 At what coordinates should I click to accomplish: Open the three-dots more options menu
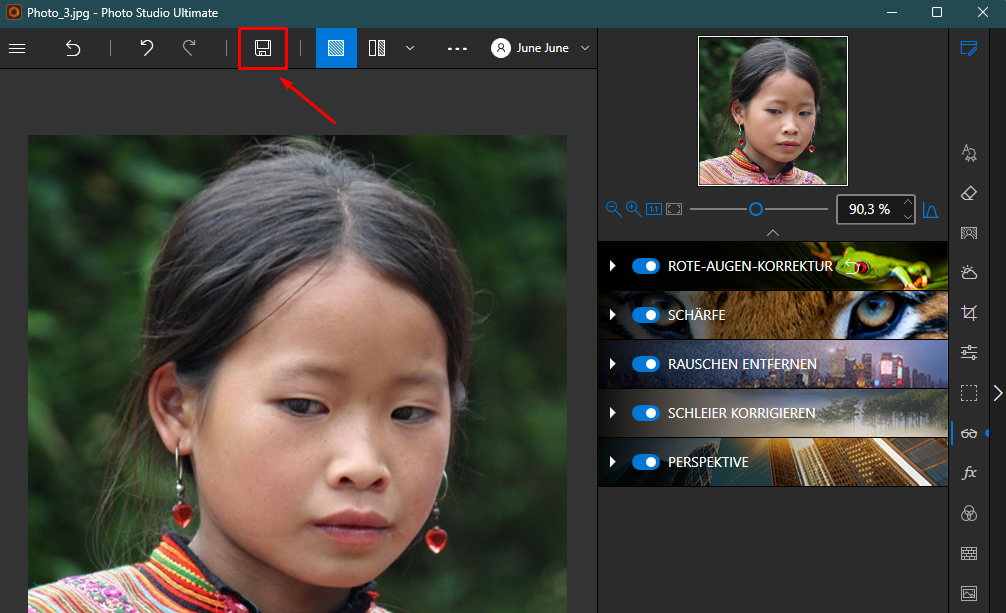(457, 49)
